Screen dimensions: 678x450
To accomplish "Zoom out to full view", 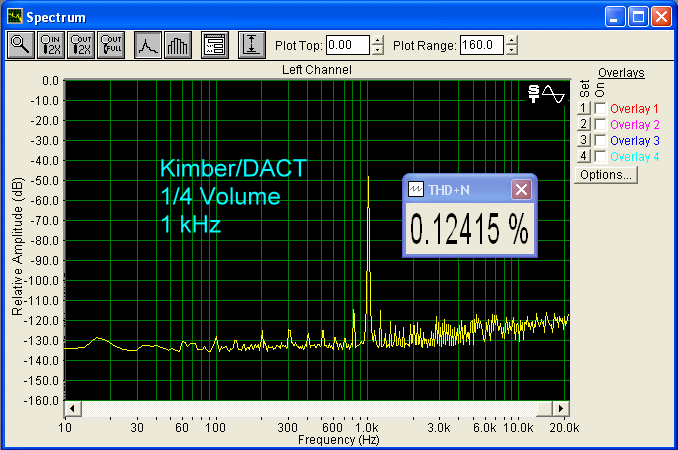I will coord(110,44).
